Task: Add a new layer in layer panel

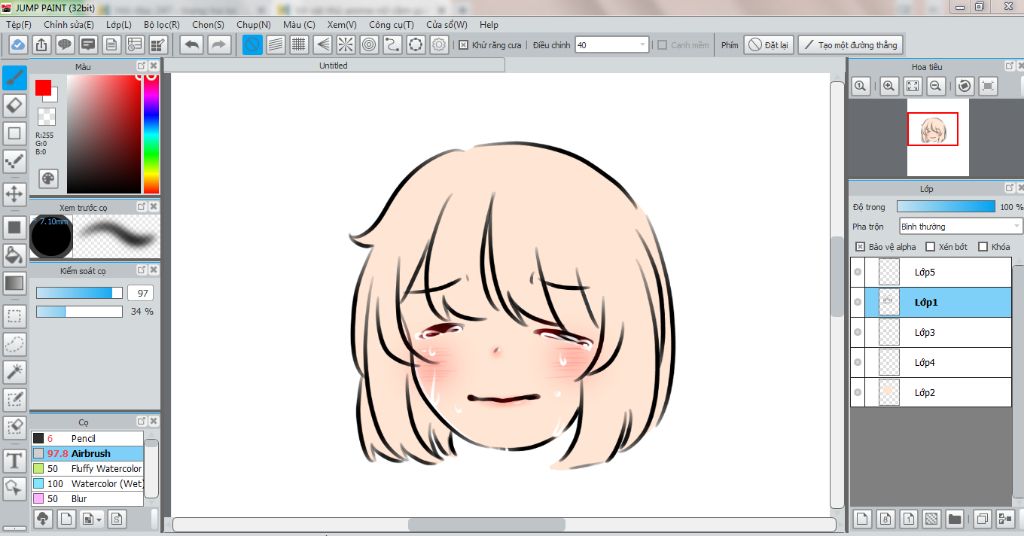Action: pos(862,519)
